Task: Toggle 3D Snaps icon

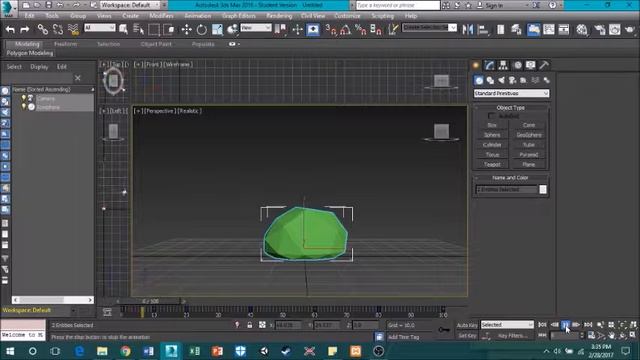Action: 331,29
